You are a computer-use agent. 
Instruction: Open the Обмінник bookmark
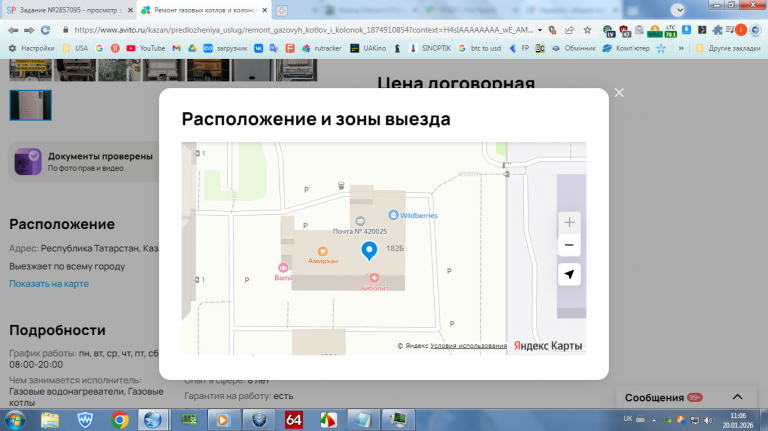tap(574, 48)
